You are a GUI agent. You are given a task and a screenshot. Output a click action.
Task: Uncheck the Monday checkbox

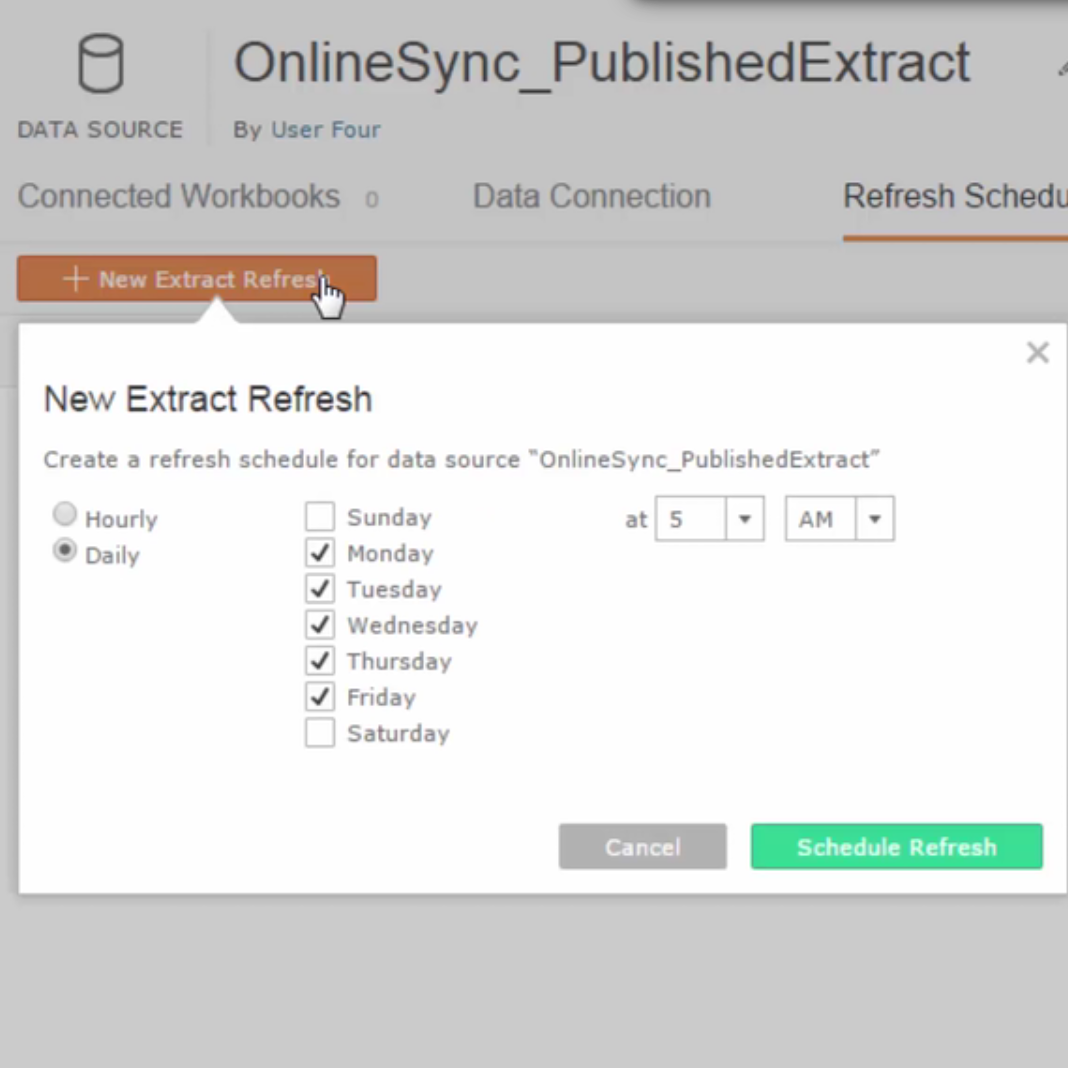coord(320,553)
